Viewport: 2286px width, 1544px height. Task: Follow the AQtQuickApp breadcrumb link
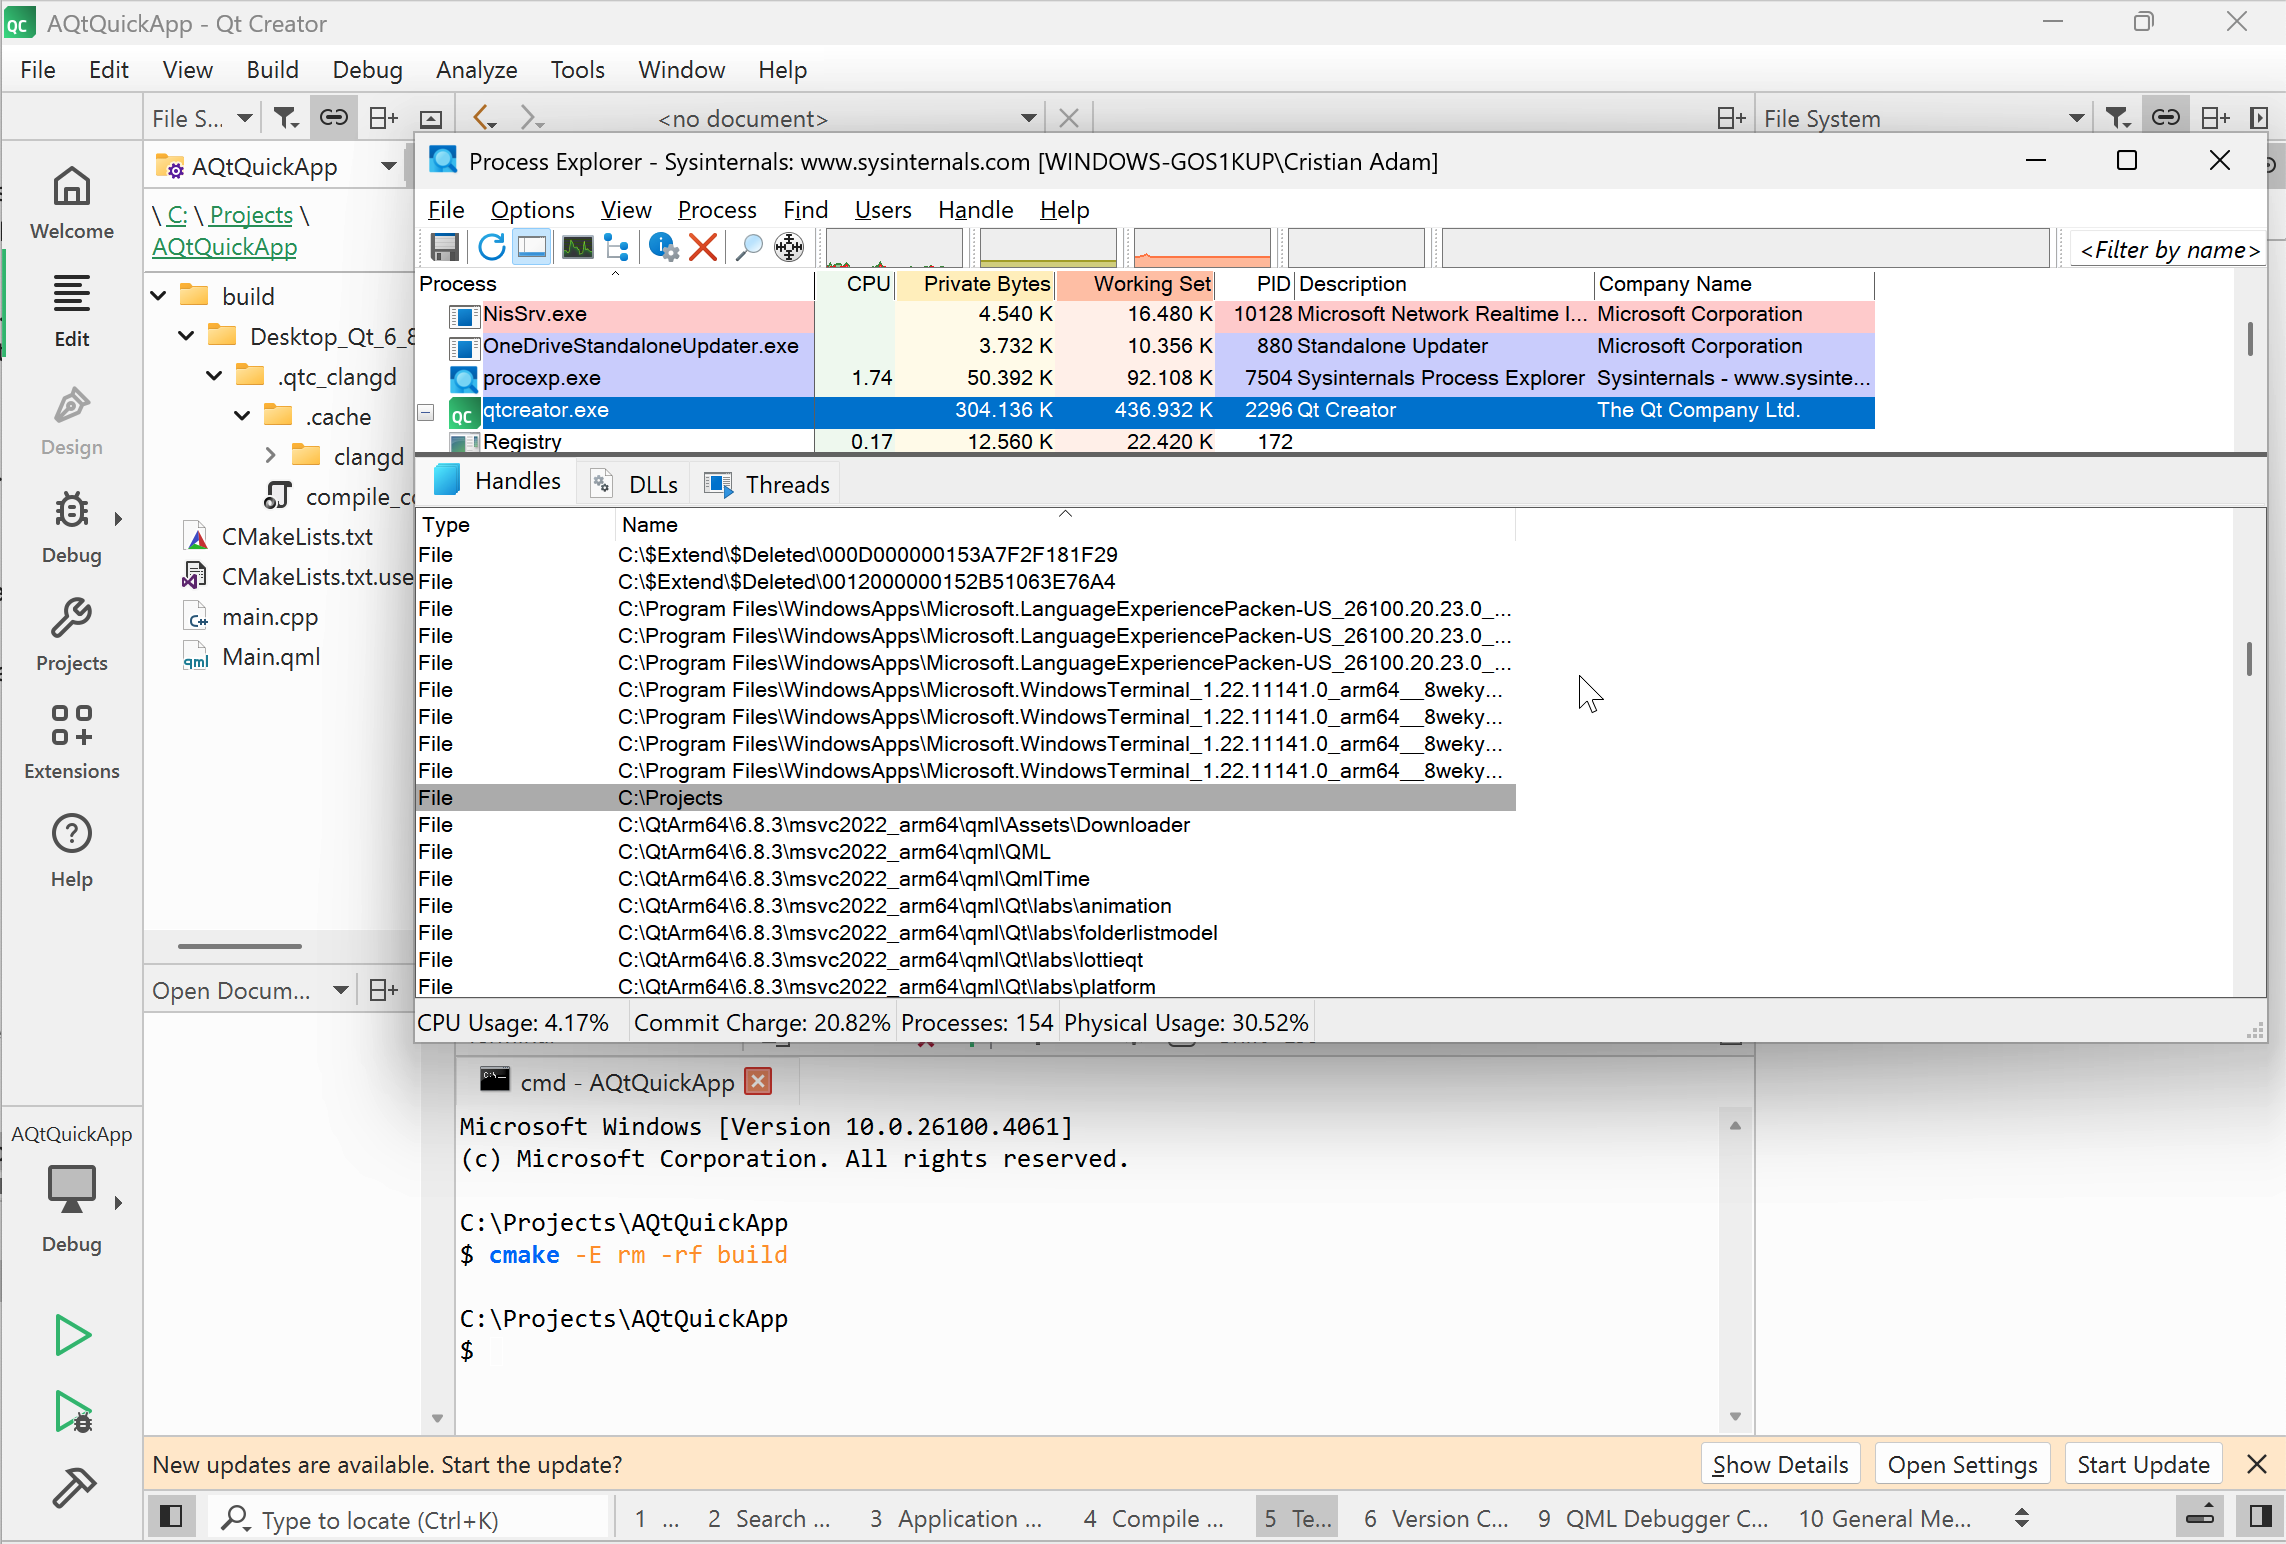pyautogui.click(x=224, y=247)
